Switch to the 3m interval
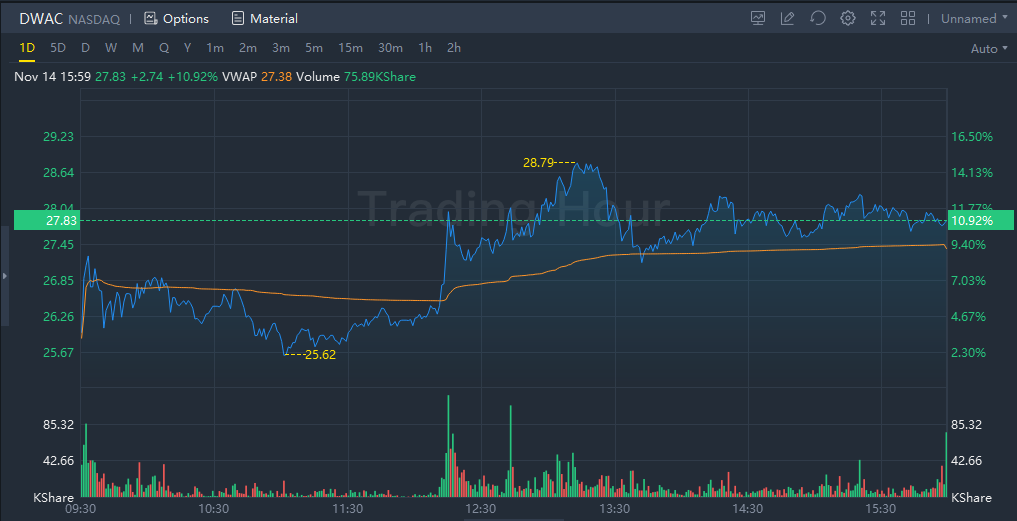1017x521 pixels. pyautogui.click(x=281, y=48)
